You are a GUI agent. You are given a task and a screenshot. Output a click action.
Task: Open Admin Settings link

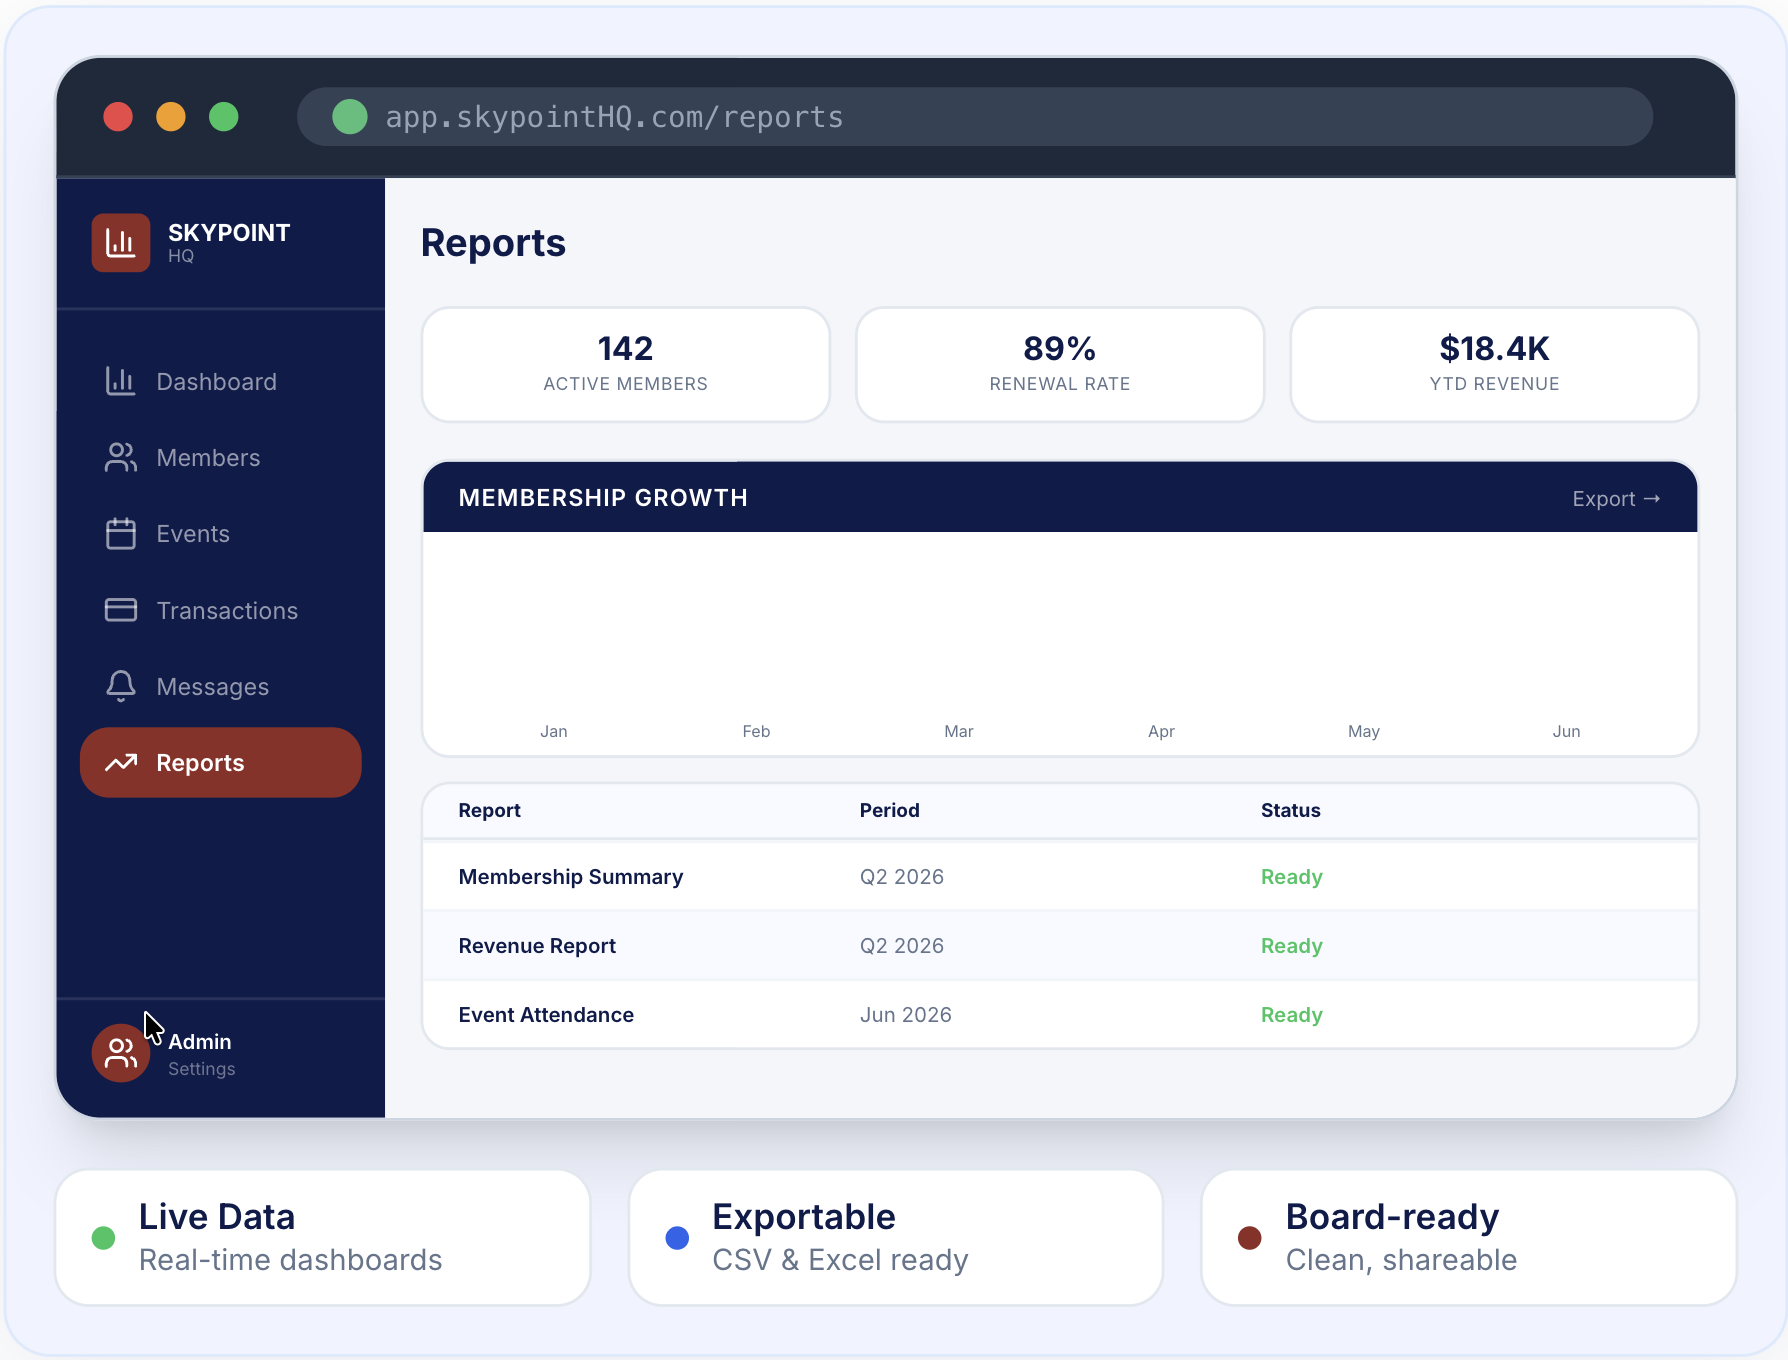coord(202,1069)
